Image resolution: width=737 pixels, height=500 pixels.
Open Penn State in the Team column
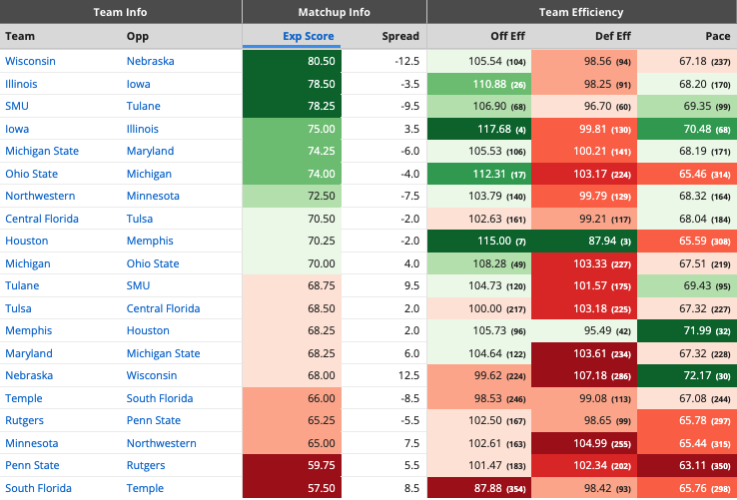[32, 466]
